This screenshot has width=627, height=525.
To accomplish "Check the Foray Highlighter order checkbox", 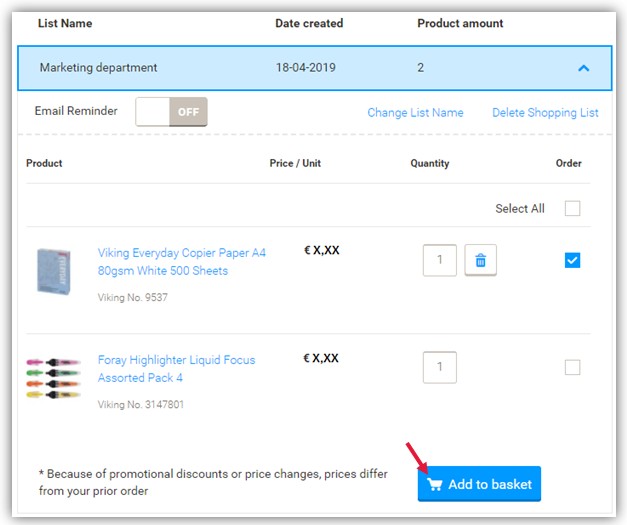I will [572, 368].
